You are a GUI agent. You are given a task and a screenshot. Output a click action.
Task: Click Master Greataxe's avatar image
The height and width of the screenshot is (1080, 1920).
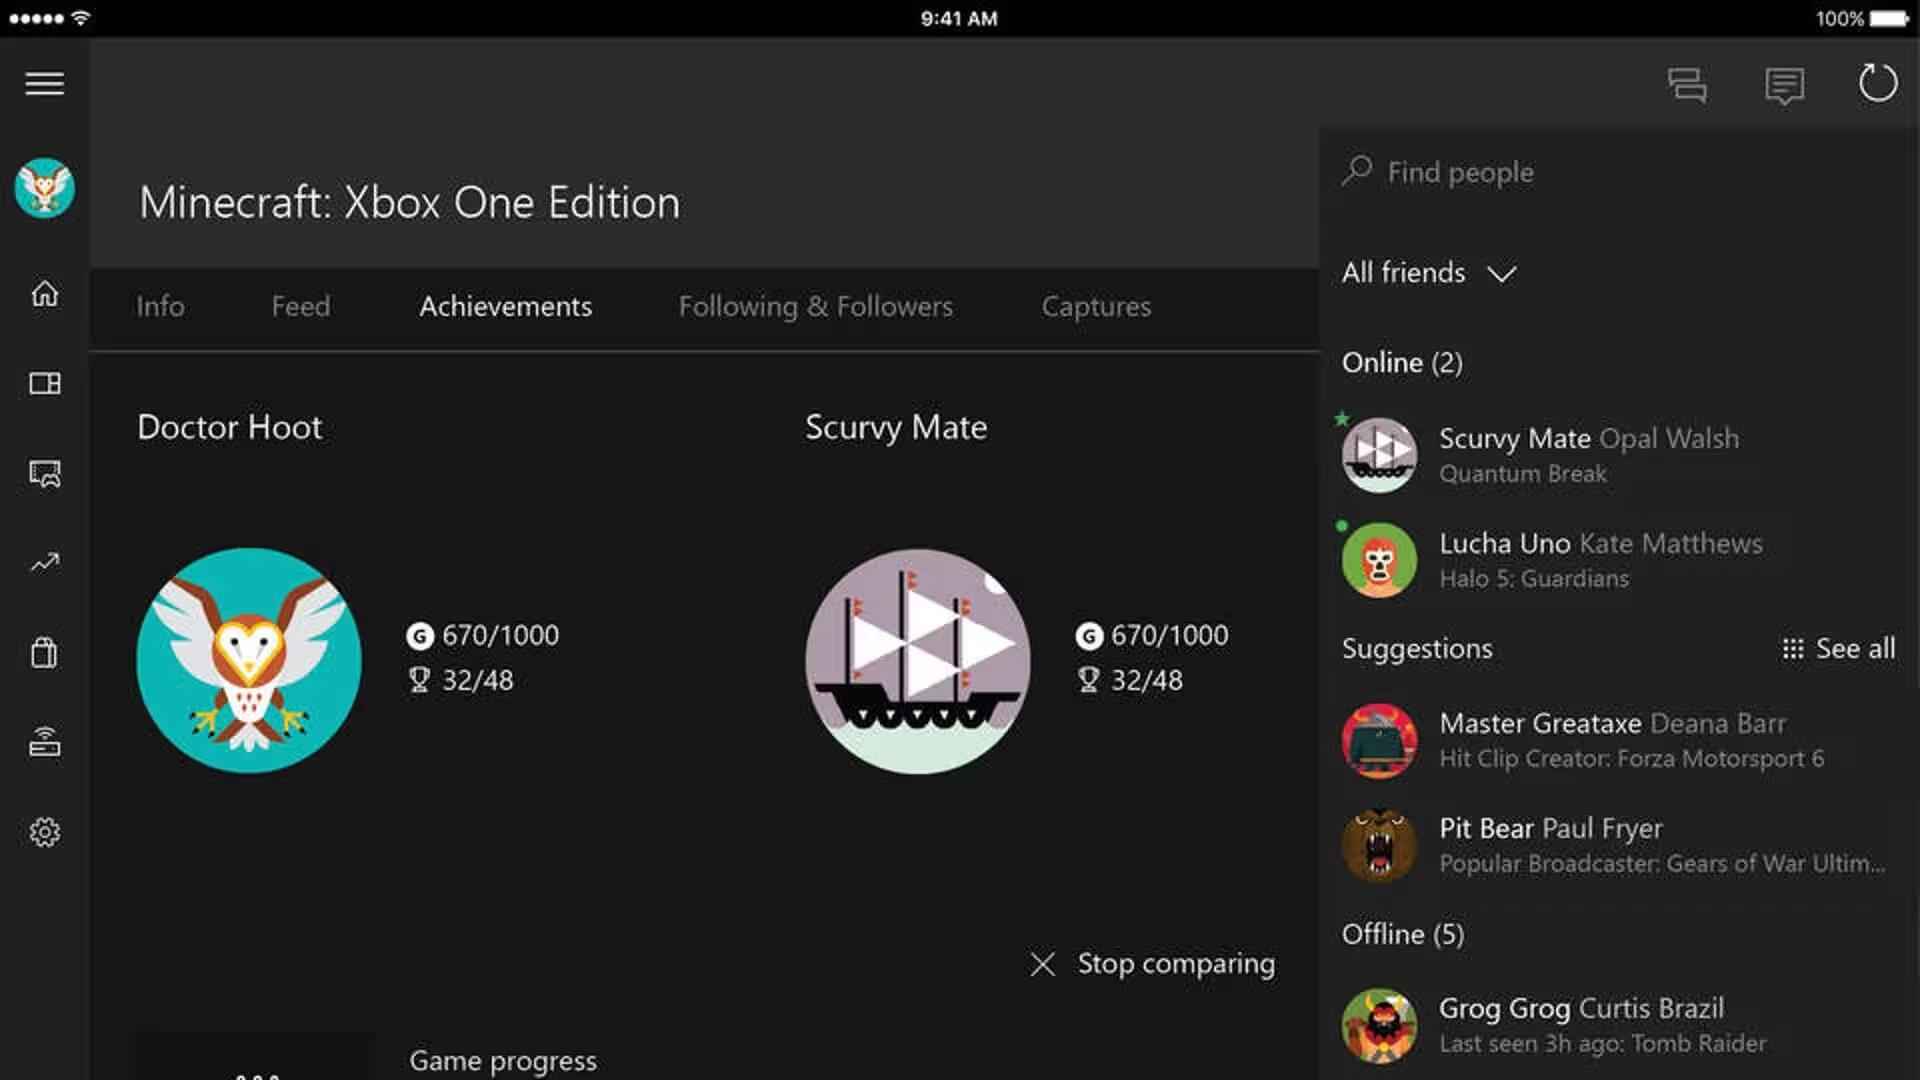1379,741
